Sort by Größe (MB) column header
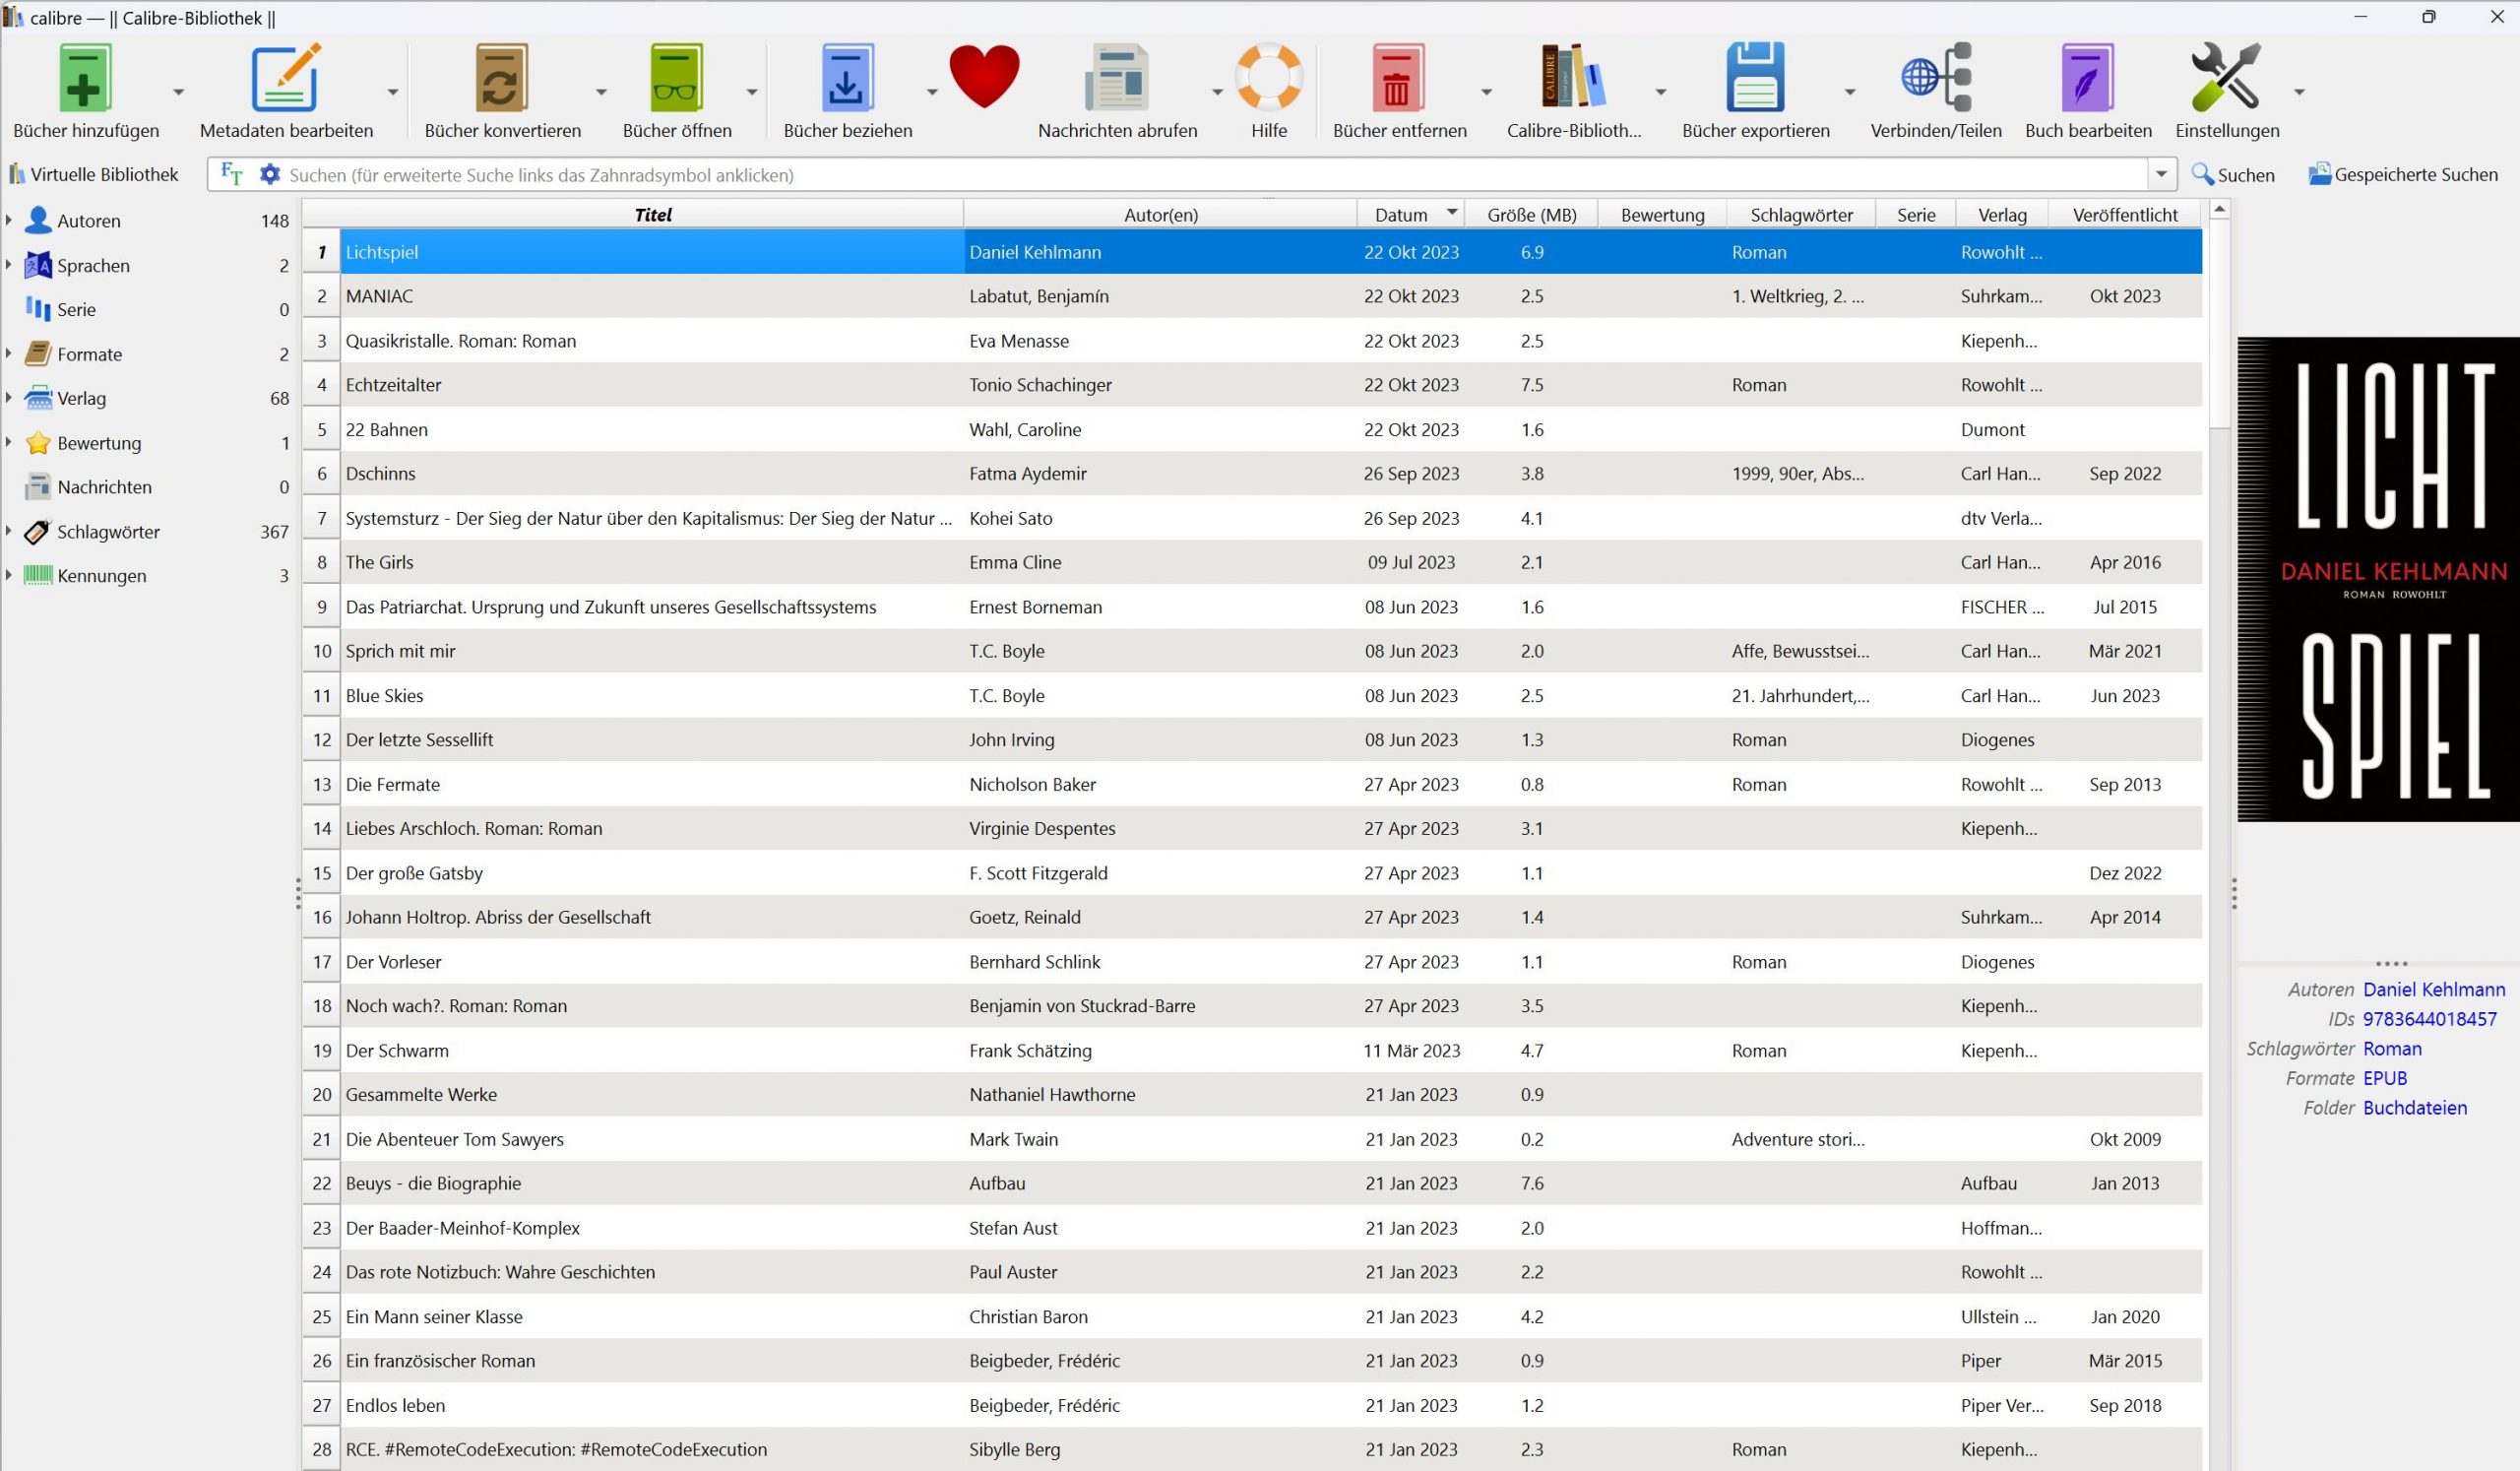2520x1471 pixels. tap(1531, 214)
